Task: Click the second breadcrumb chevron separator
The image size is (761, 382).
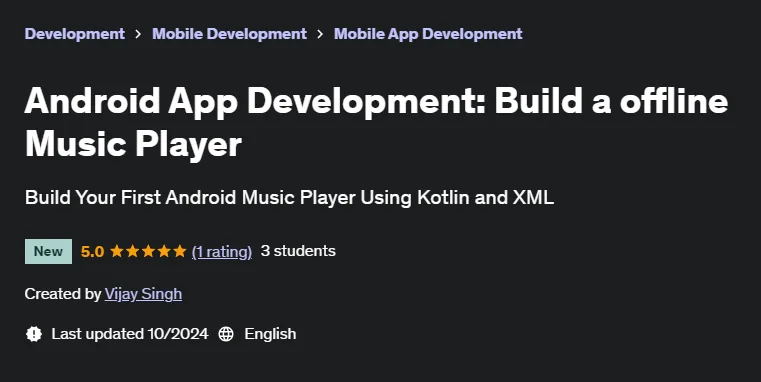Action: [320, 34]
